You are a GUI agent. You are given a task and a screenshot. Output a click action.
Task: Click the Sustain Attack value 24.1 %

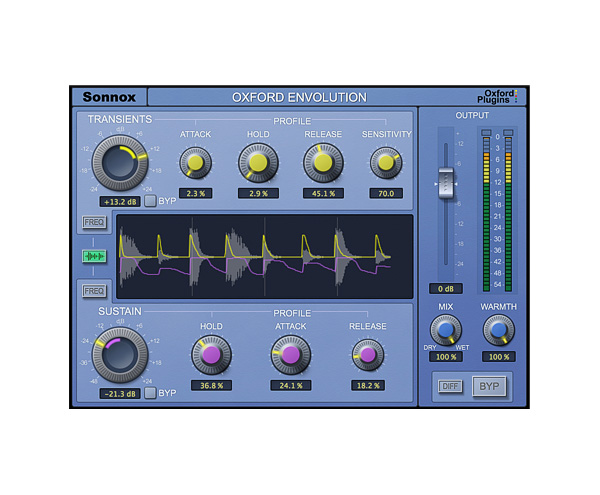point(291,385)
